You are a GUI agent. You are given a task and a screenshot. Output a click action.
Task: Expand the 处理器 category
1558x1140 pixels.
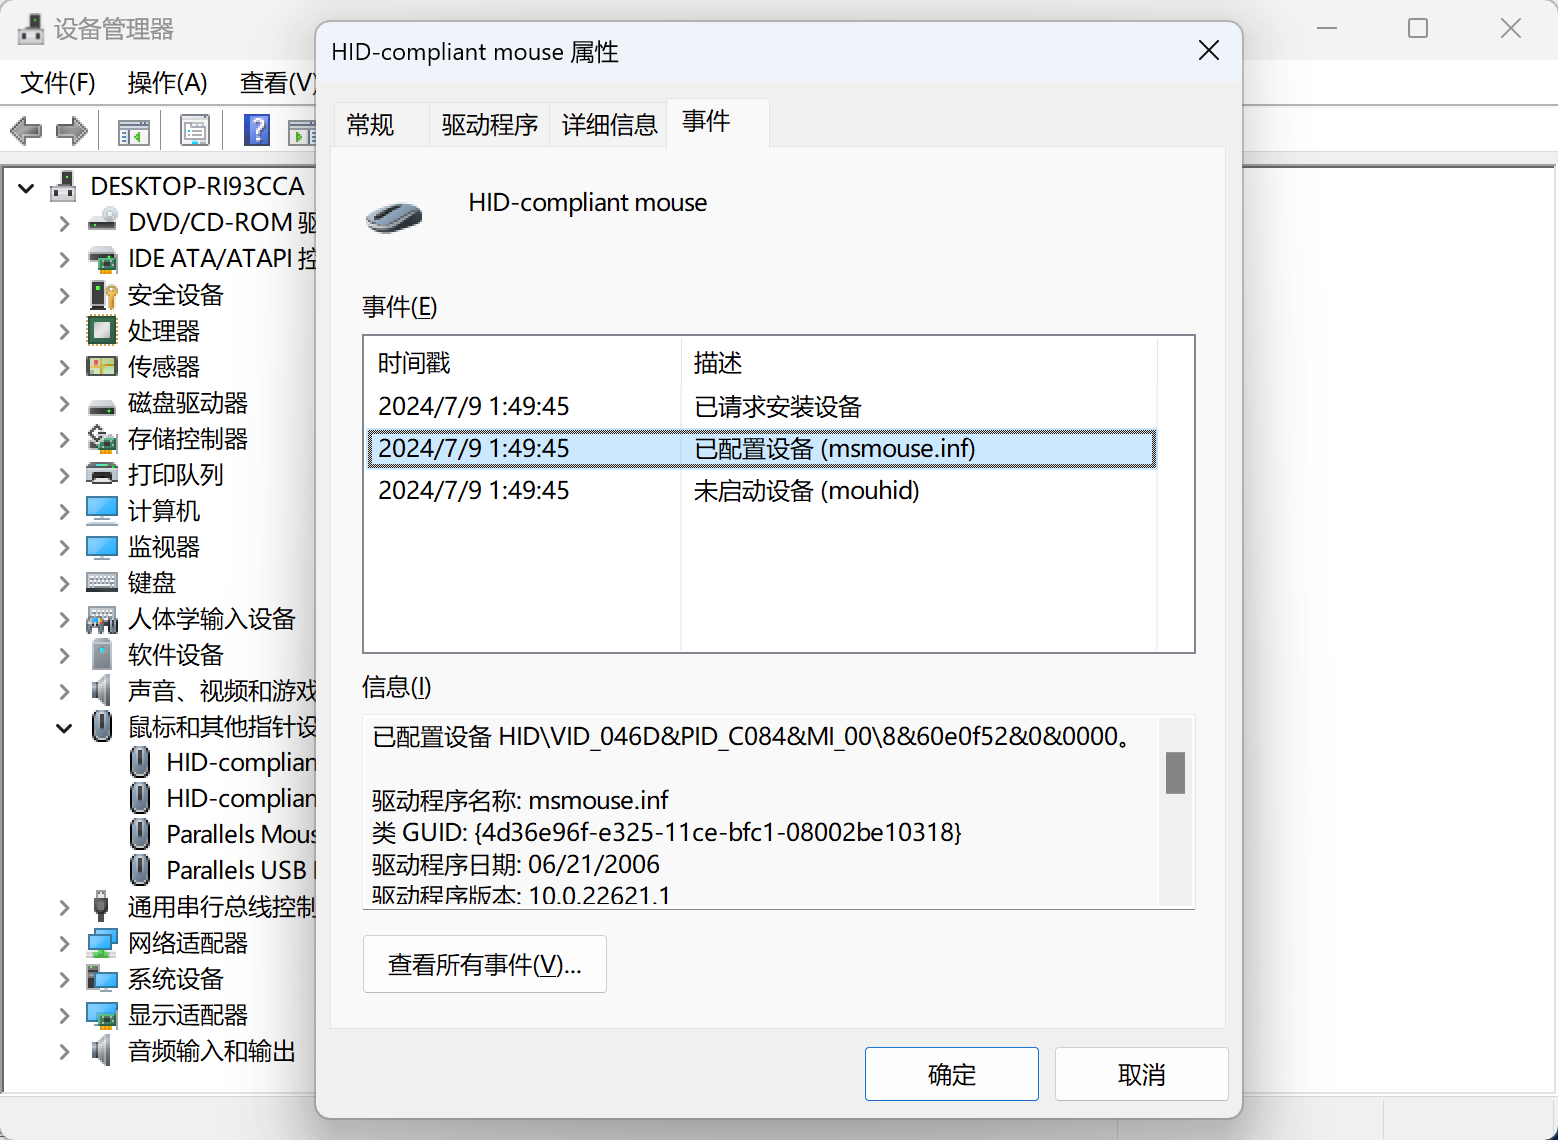pyautogui.click(x=64, y=331)
